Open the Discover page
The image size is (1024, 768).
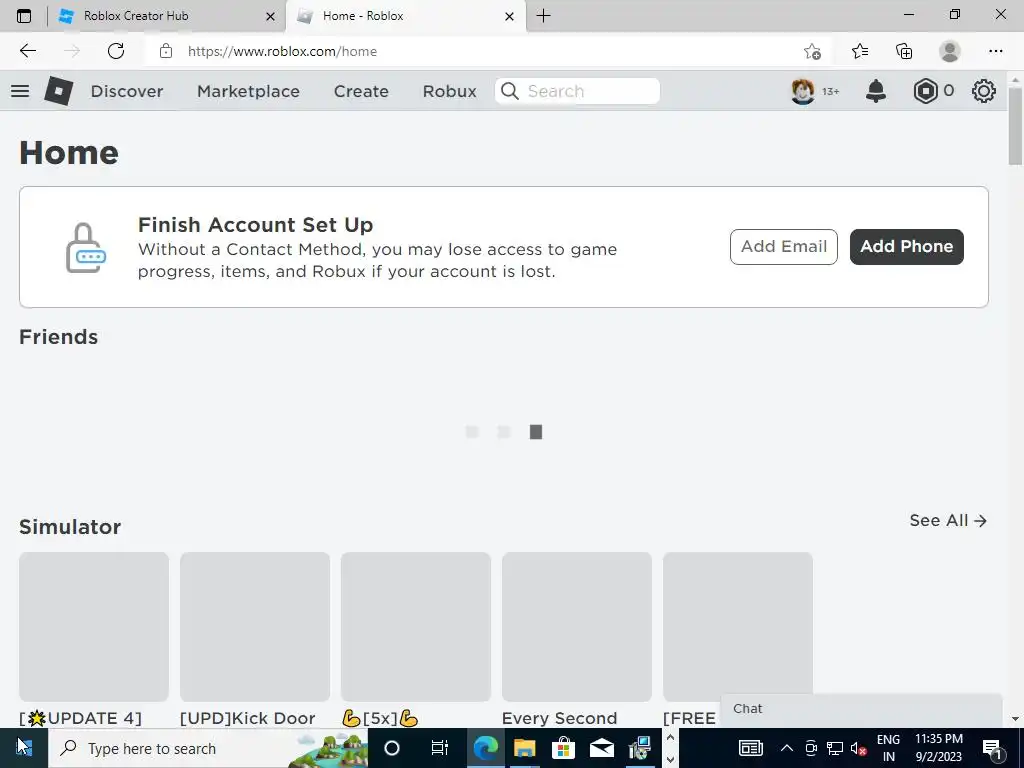[x=127, y=91]
